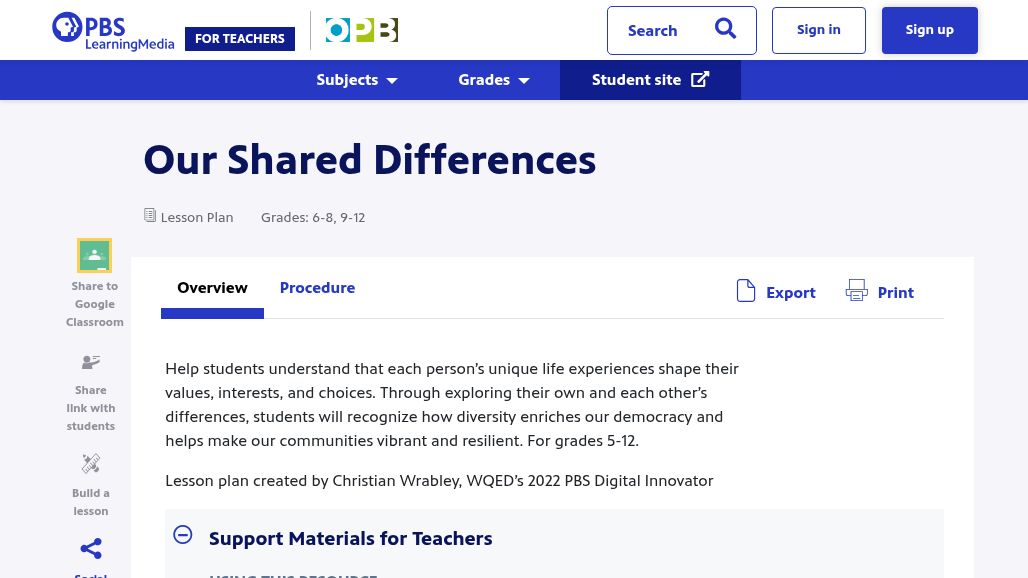Click the PBS LearningMedia logo
1028x578 pixels.
click(112, 31)
